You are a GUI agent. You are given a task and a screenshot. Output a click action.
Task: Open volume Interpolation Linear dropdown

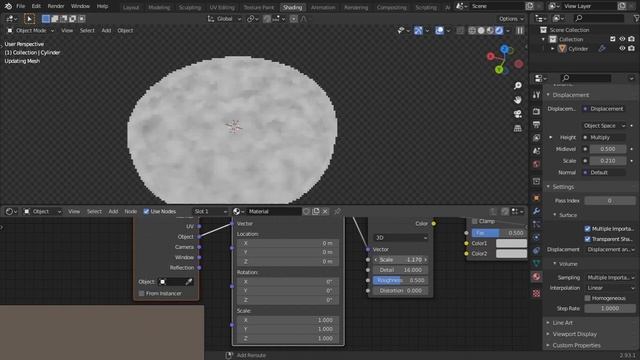point(610,288)
